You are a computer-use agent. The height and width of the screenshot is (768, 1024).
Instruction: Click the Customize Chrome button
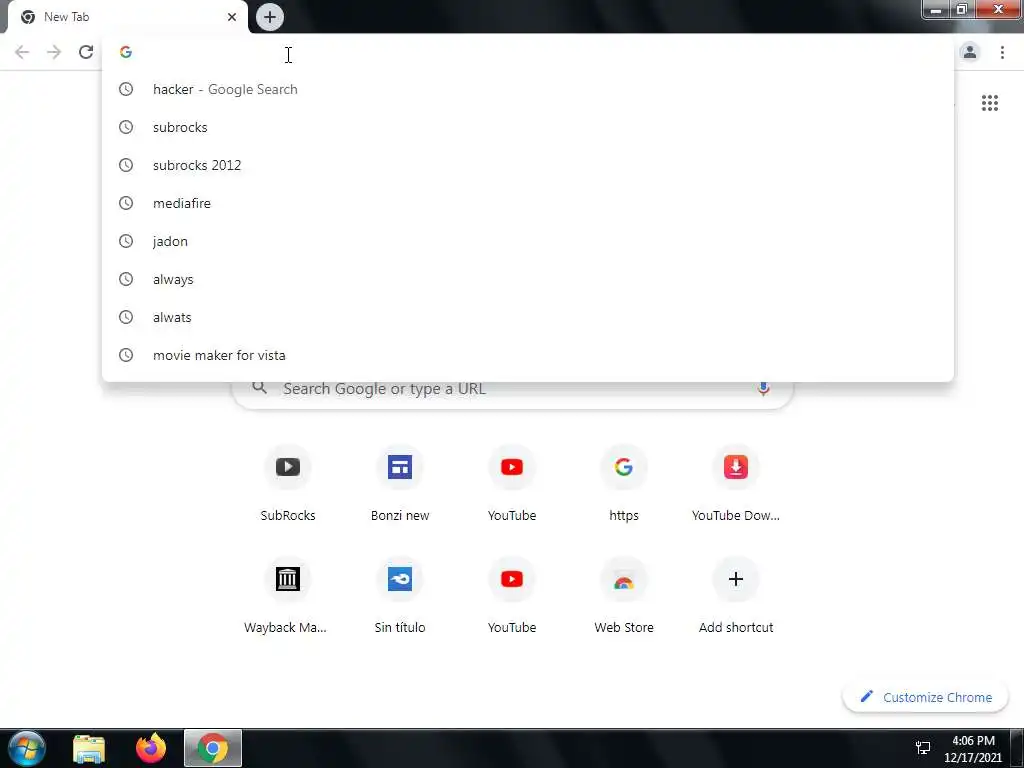tap(925, 697)
